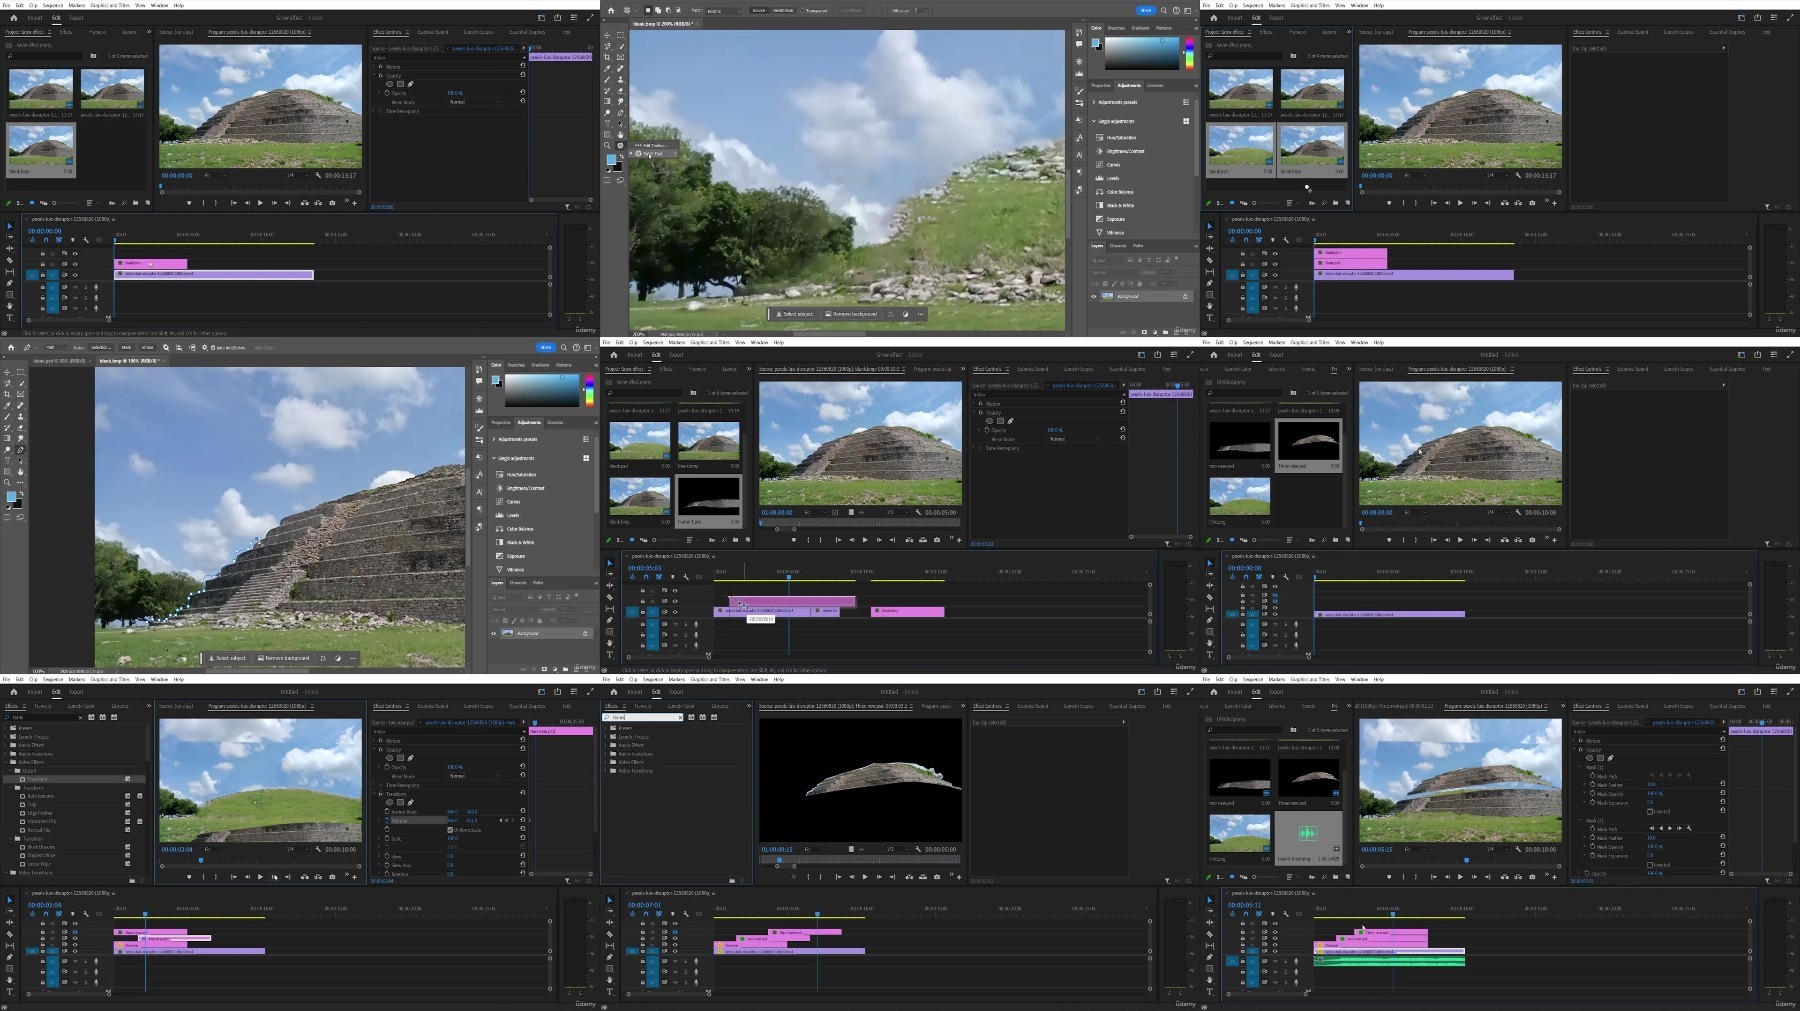
Task: Check Inverted under Mask (1), Premiere at 00:00:05:11
Action: click(1650, 812)
